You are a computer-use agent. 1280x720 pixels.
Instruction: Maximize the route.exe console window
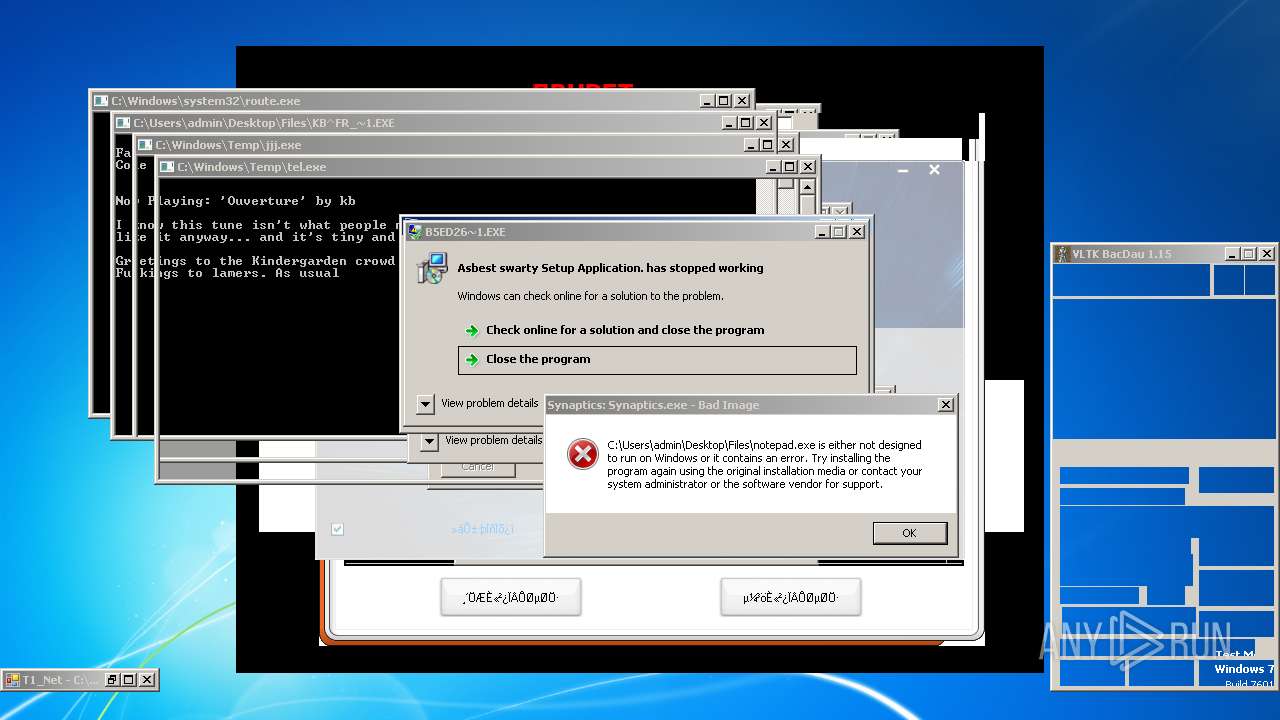click(724, 101)
